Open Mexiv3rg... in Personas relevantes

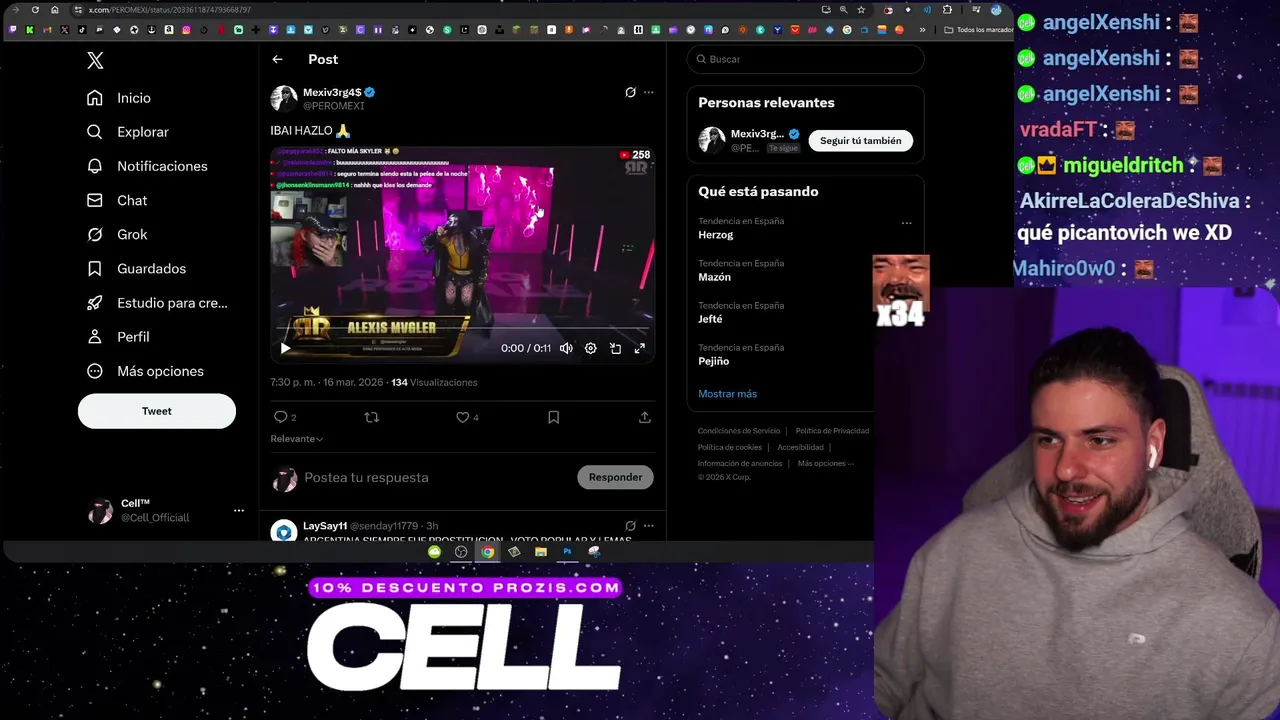[757, 134]
